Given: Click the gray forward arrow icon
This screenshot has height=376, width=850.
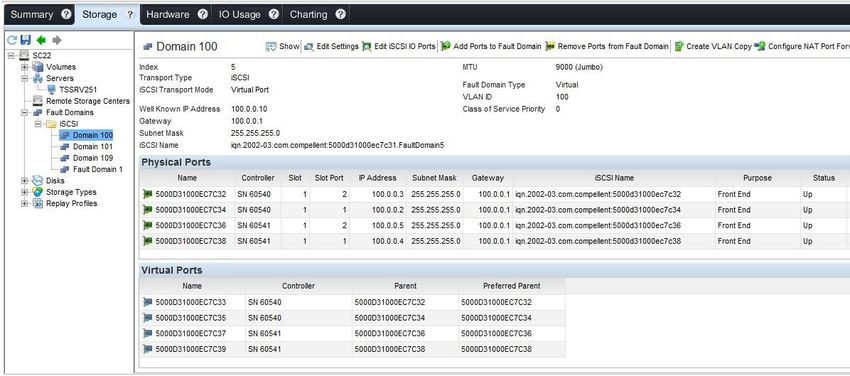Looking at the screenshot, I should 56,40.
